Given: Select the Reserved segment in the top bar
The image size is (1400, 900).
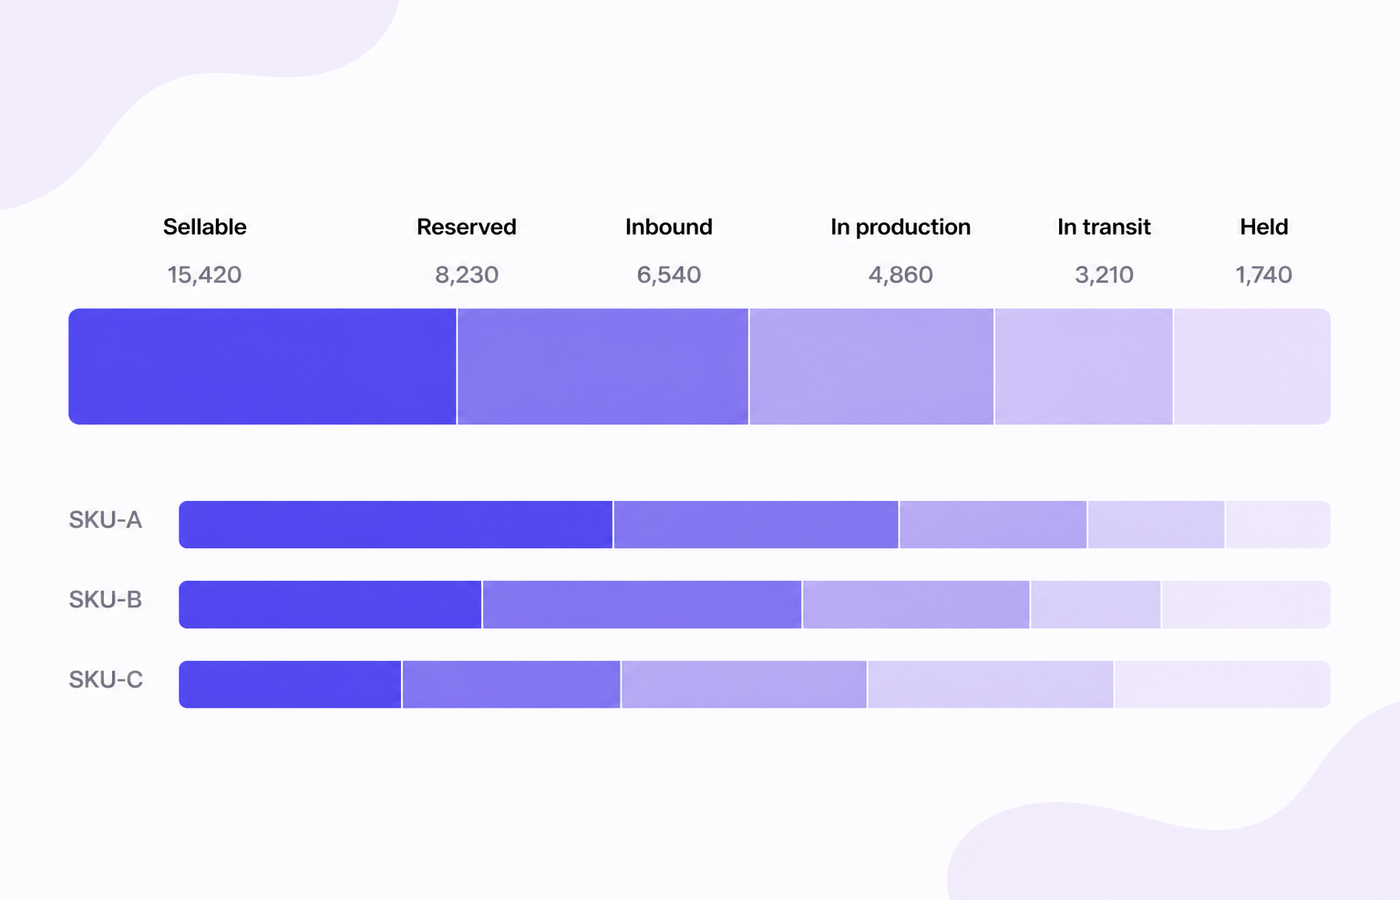Looking at the screenshot, I should 603,366.
